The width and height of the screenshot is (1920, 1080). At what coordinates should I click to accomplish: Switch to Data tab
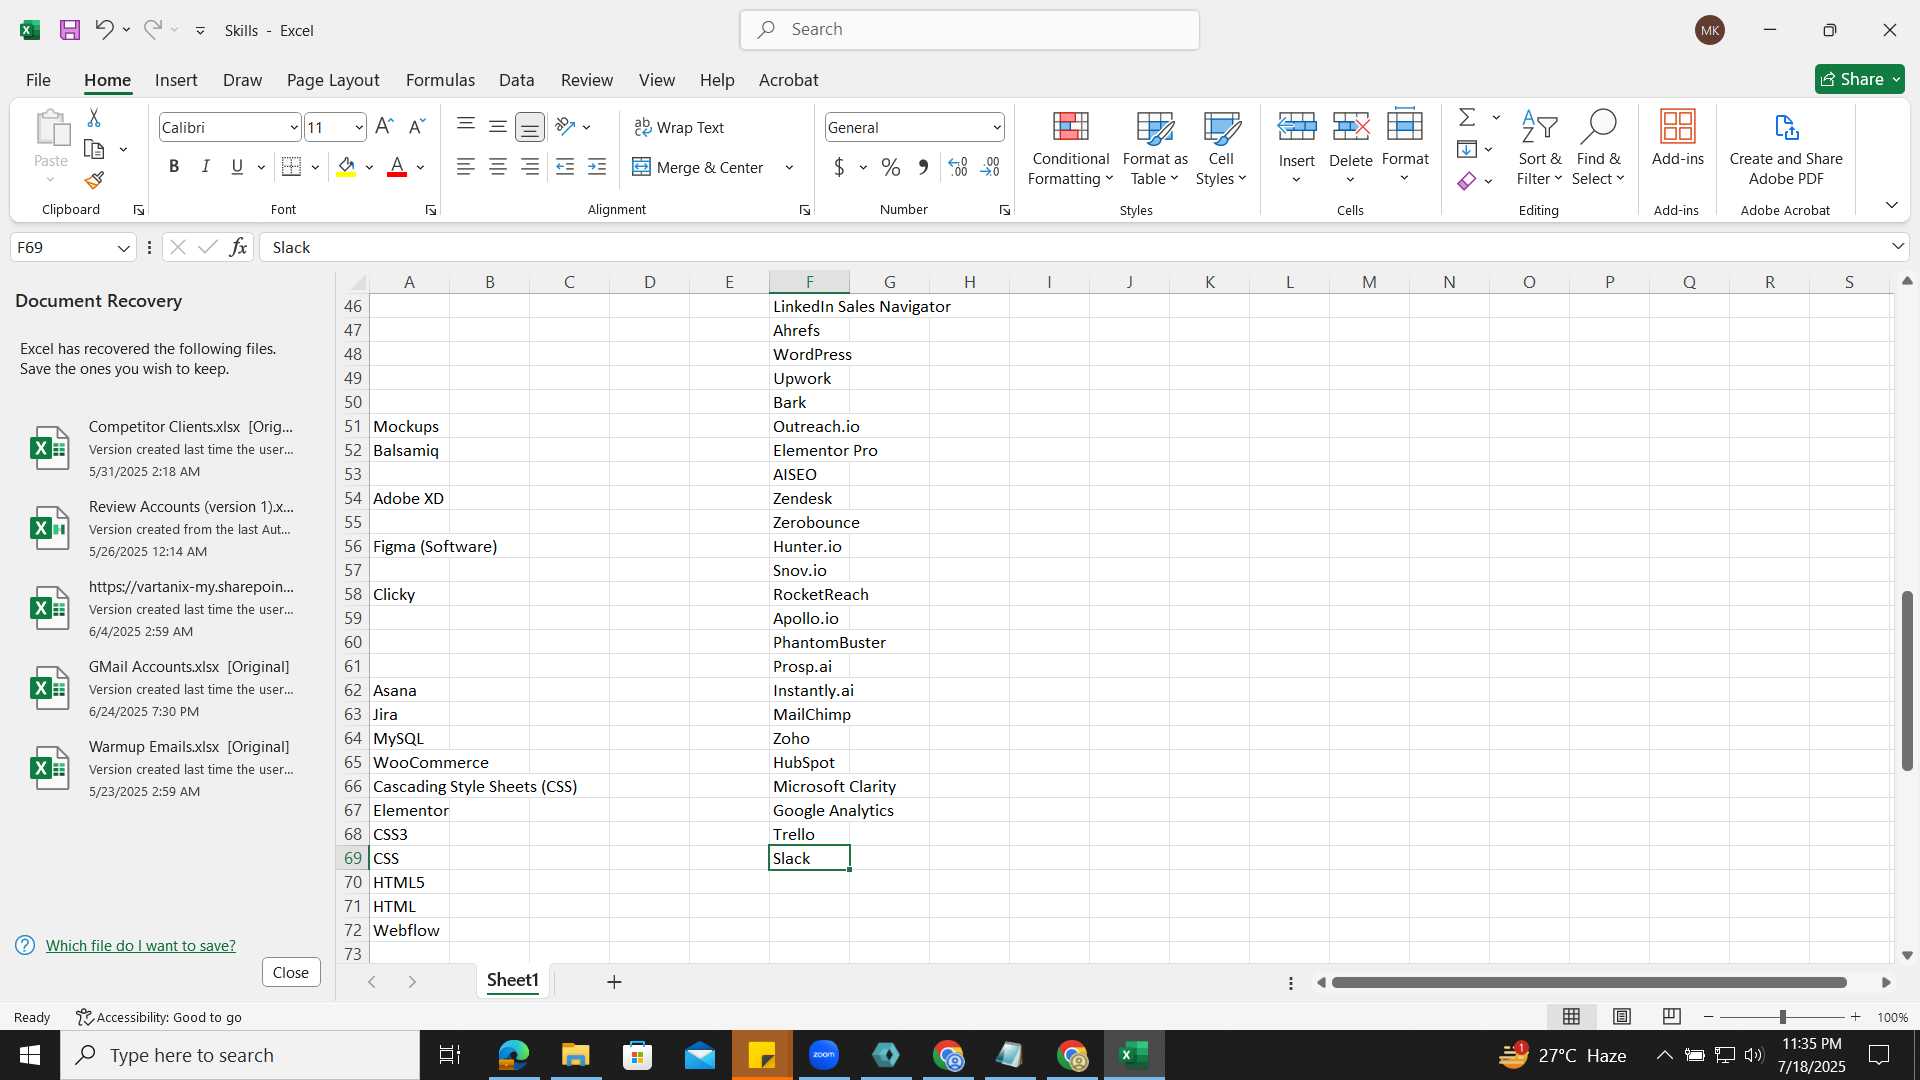516,80
